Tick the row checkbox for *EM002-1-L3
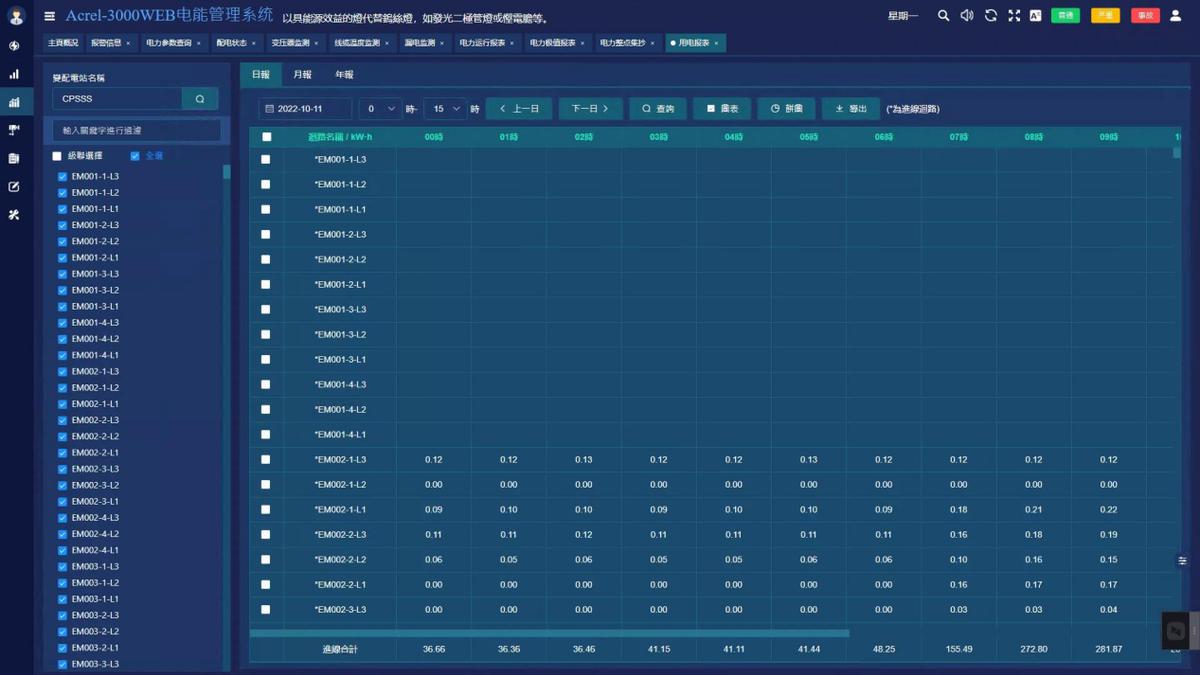1200x675 pixels. pyautogui.click(x=266, y=460)
